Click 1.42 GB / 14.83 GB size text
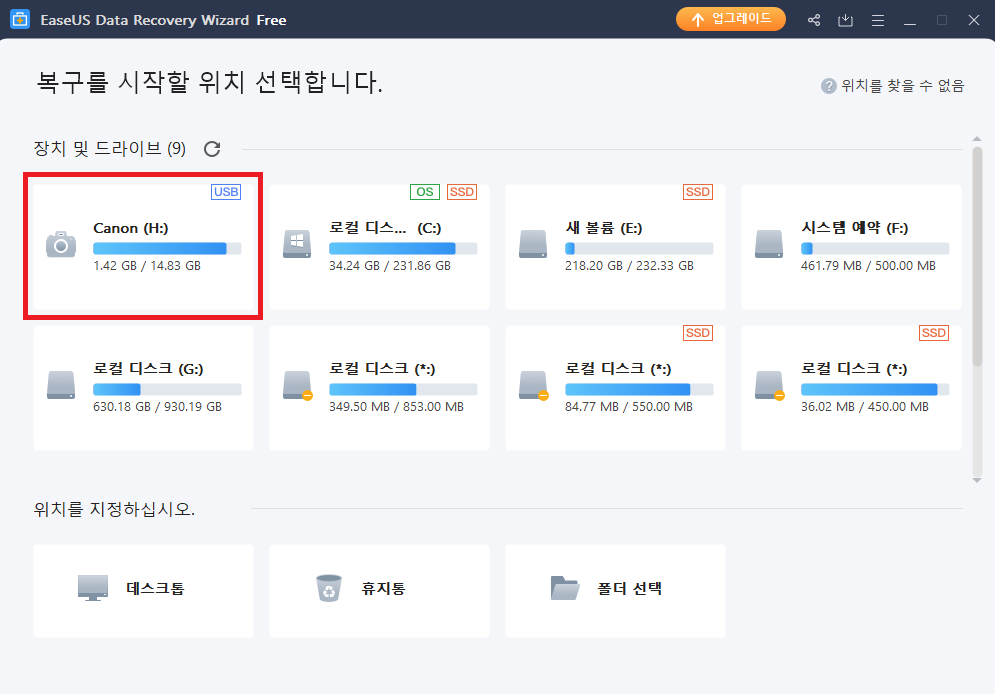 tap(147, 266)
